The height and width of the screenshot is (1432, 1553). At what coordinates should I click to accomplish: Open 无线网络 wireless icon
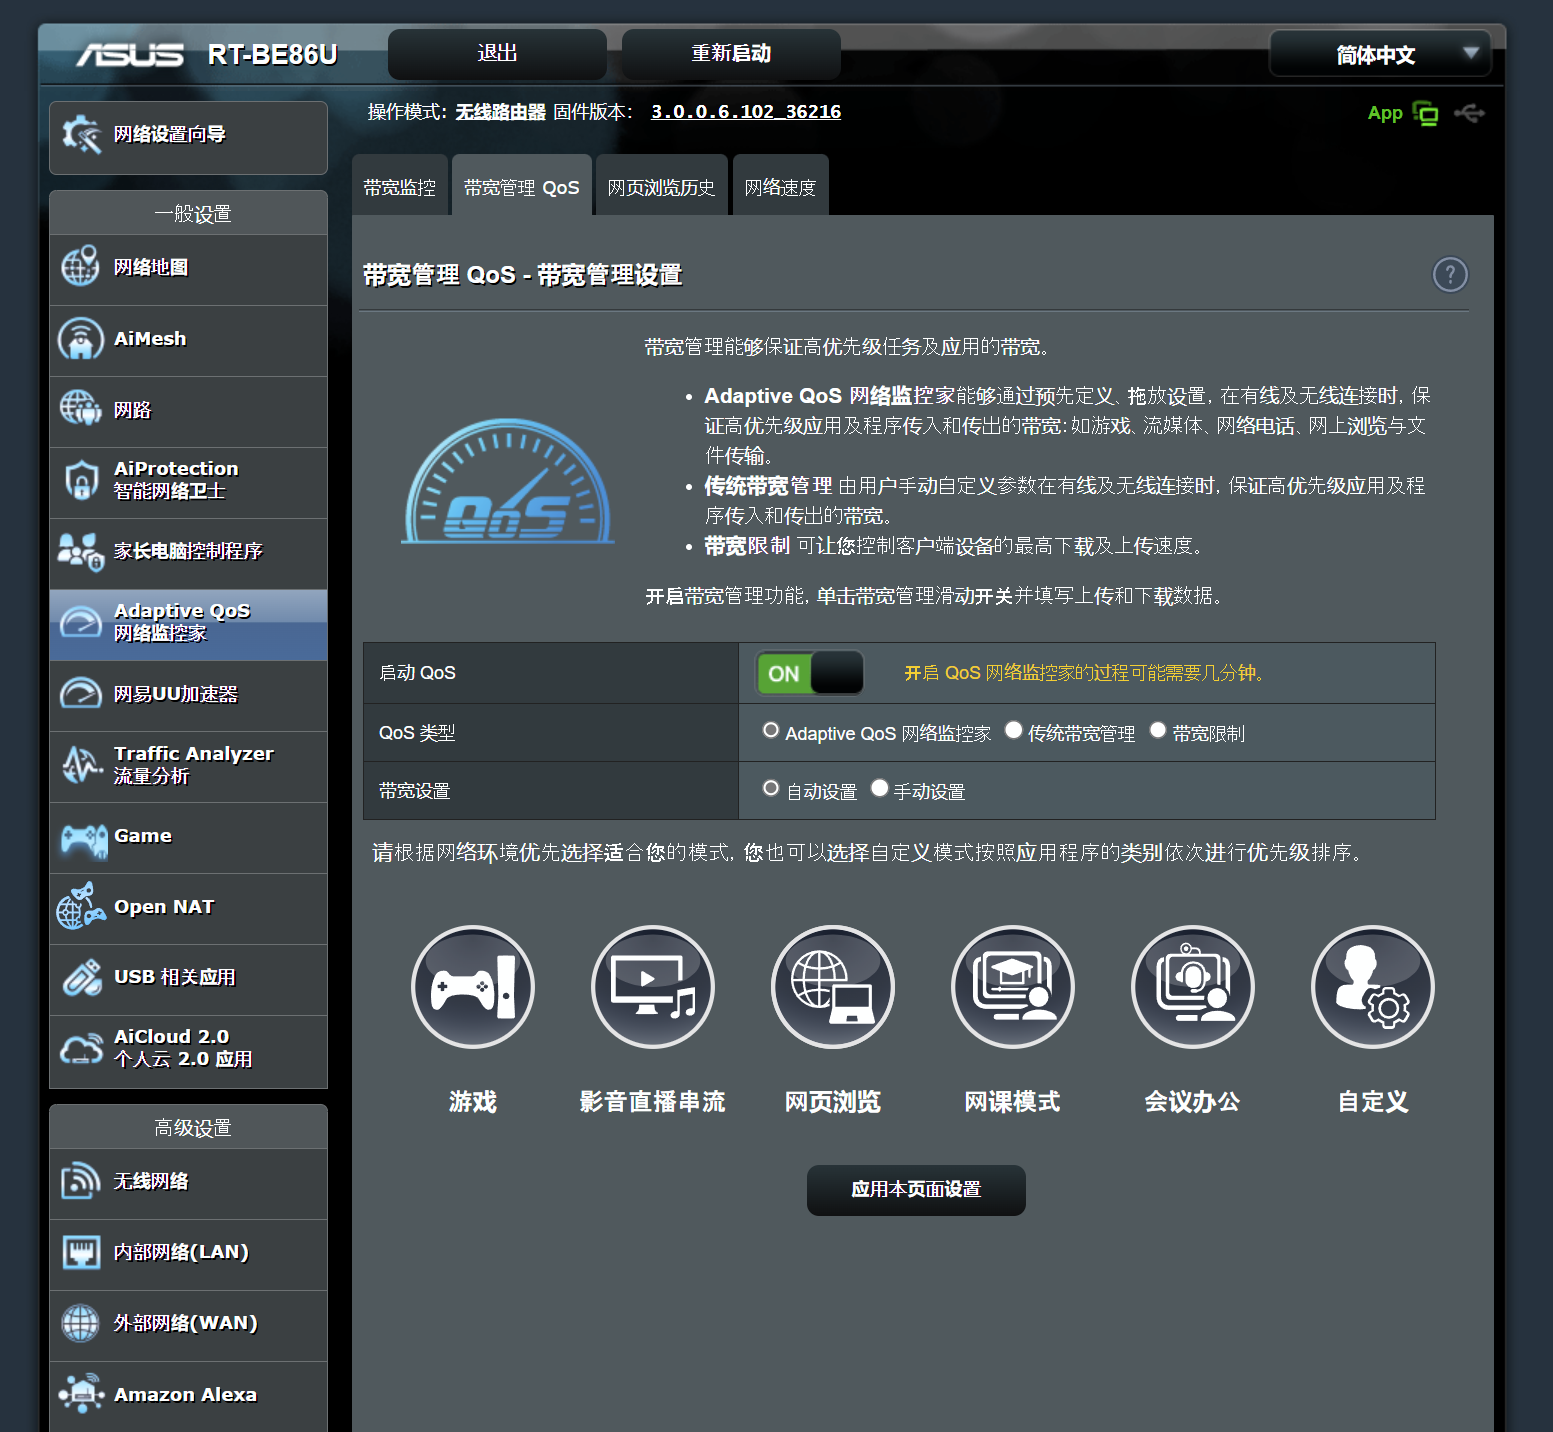point(80,1181)
